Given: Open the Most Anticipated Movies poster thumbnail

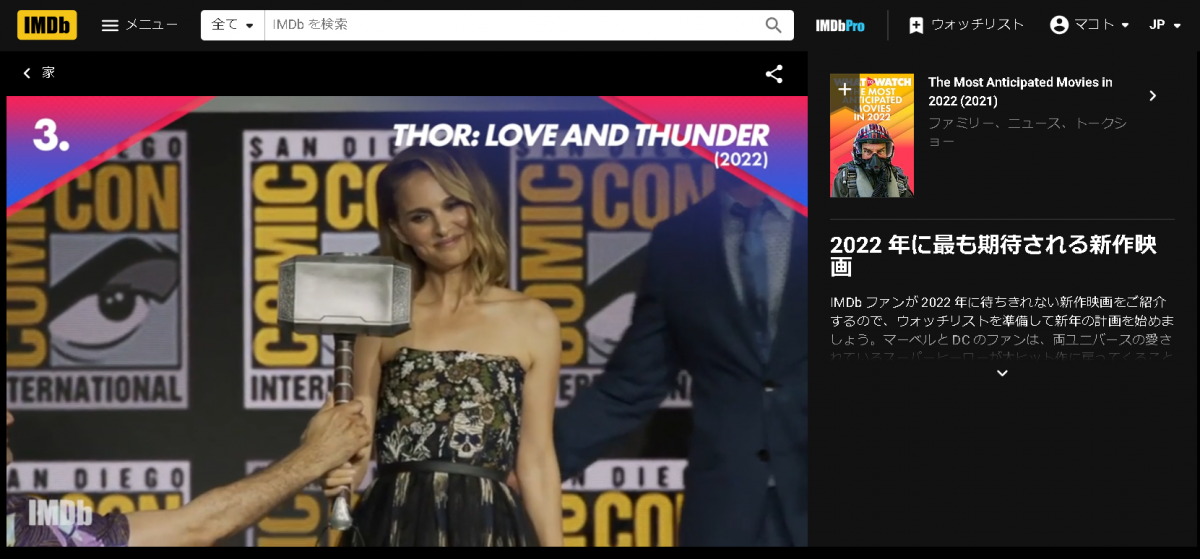Looking at the screenshot, I should click(872, 135).
